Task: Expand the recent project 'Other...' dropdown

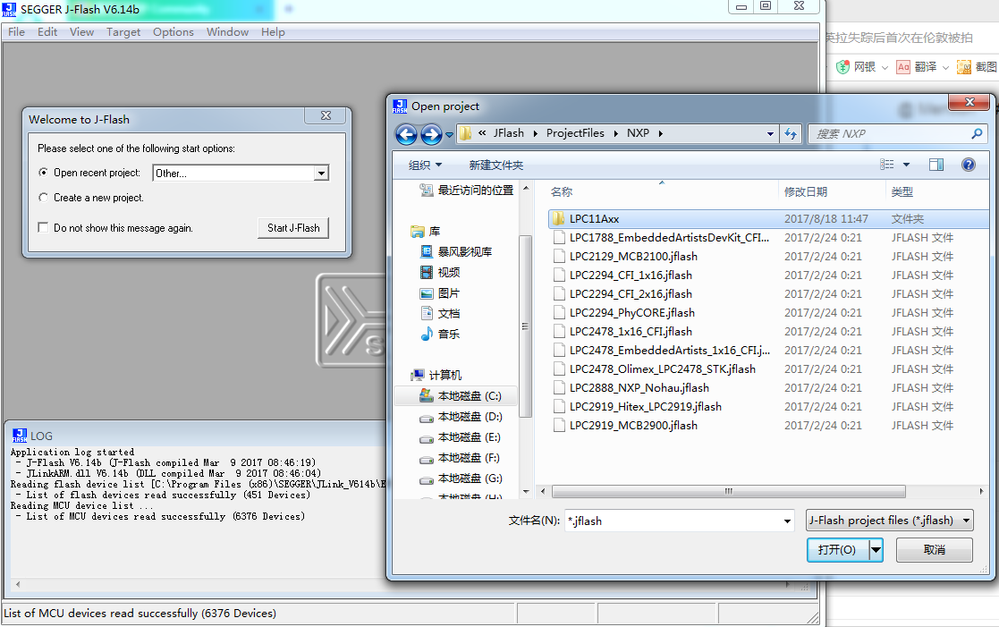Action: pos(321,173)
